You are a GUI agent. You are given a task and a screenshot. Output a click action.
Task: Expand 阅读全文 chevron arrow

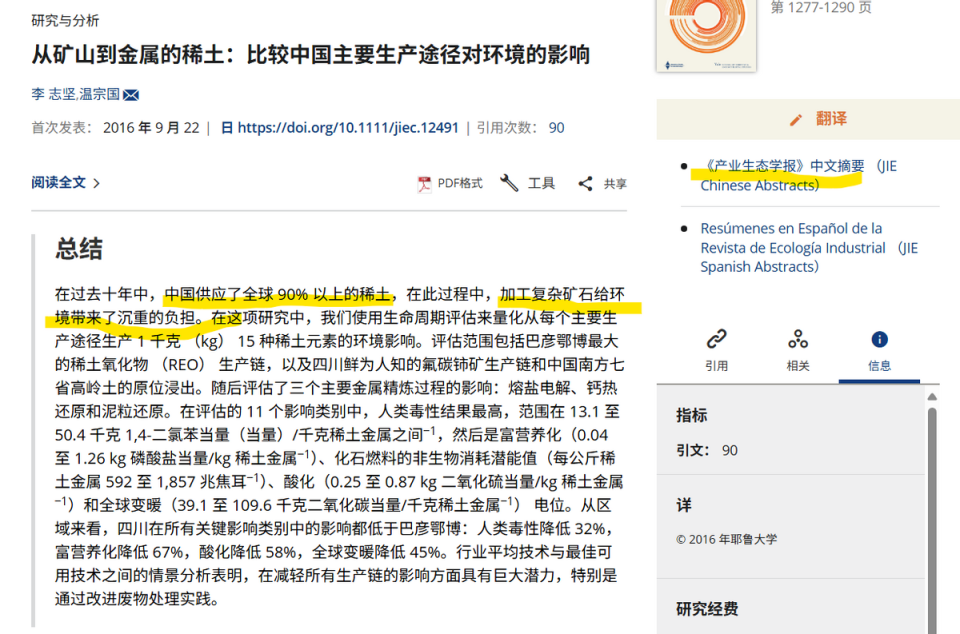coord(96,183)
